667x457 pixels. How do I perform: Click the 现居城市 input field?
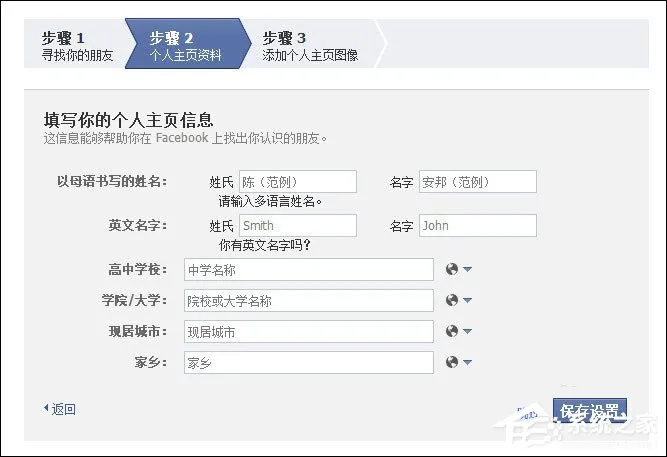pos(309,331)
